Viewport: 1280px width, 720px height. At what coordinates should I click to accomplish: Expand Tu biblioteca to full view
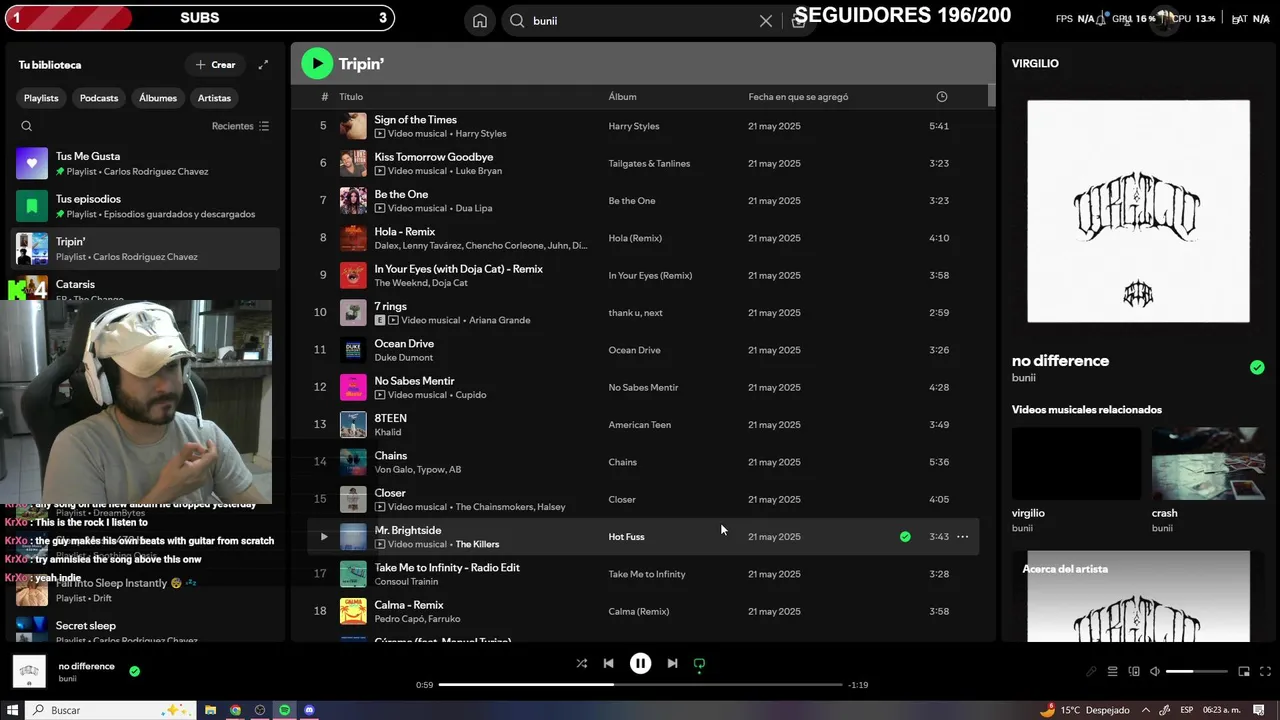tap(263, 65)
